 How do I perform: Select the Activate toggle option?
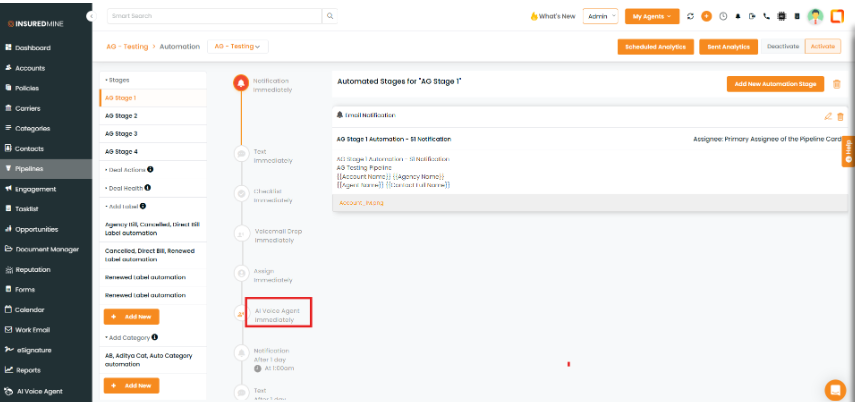coord(823,47)
